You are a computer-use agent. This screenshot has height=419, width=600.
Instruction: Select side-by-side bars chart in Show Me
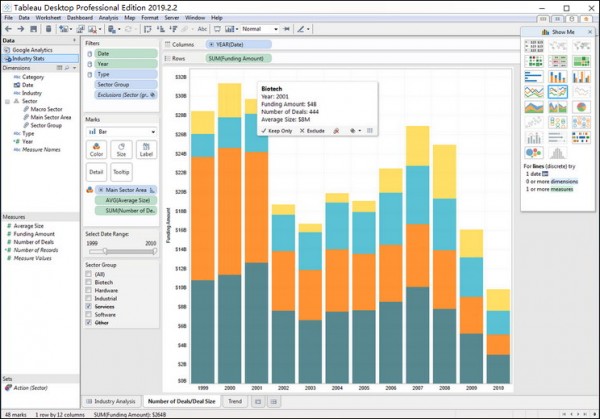(x=581, y=77)
